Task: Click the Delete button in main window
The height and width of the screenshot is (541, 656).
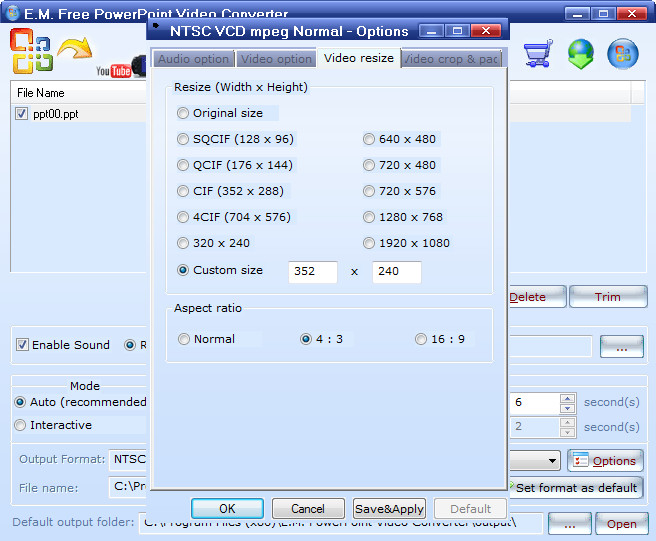Action: click(537, 296)
